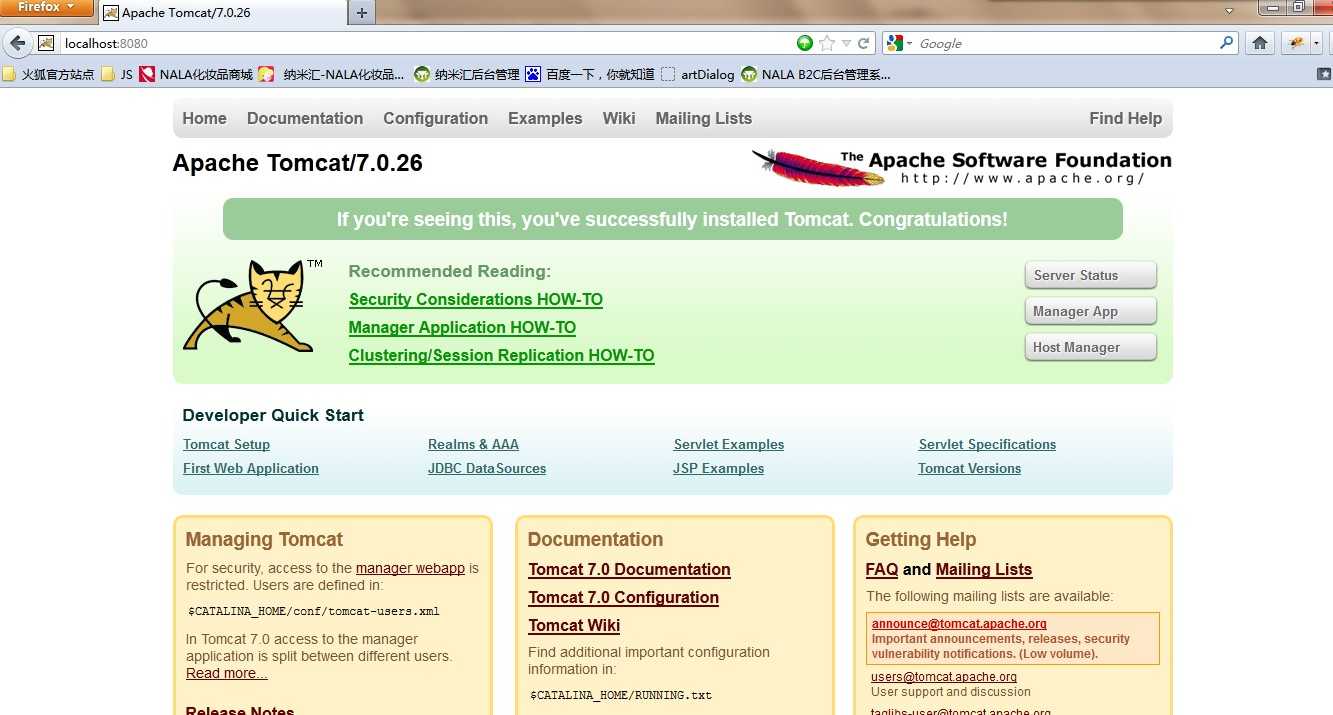The width and height of the screenshot is (1333, 715).
Task: Open Tomcat 7.0 Configuration link
Action: pos(624,597)
